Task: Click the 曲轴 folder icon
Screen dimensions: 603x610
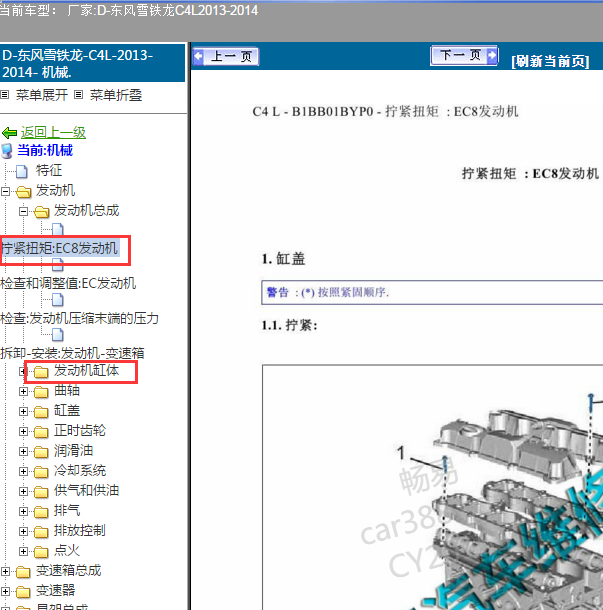Action: coord(41,392)
